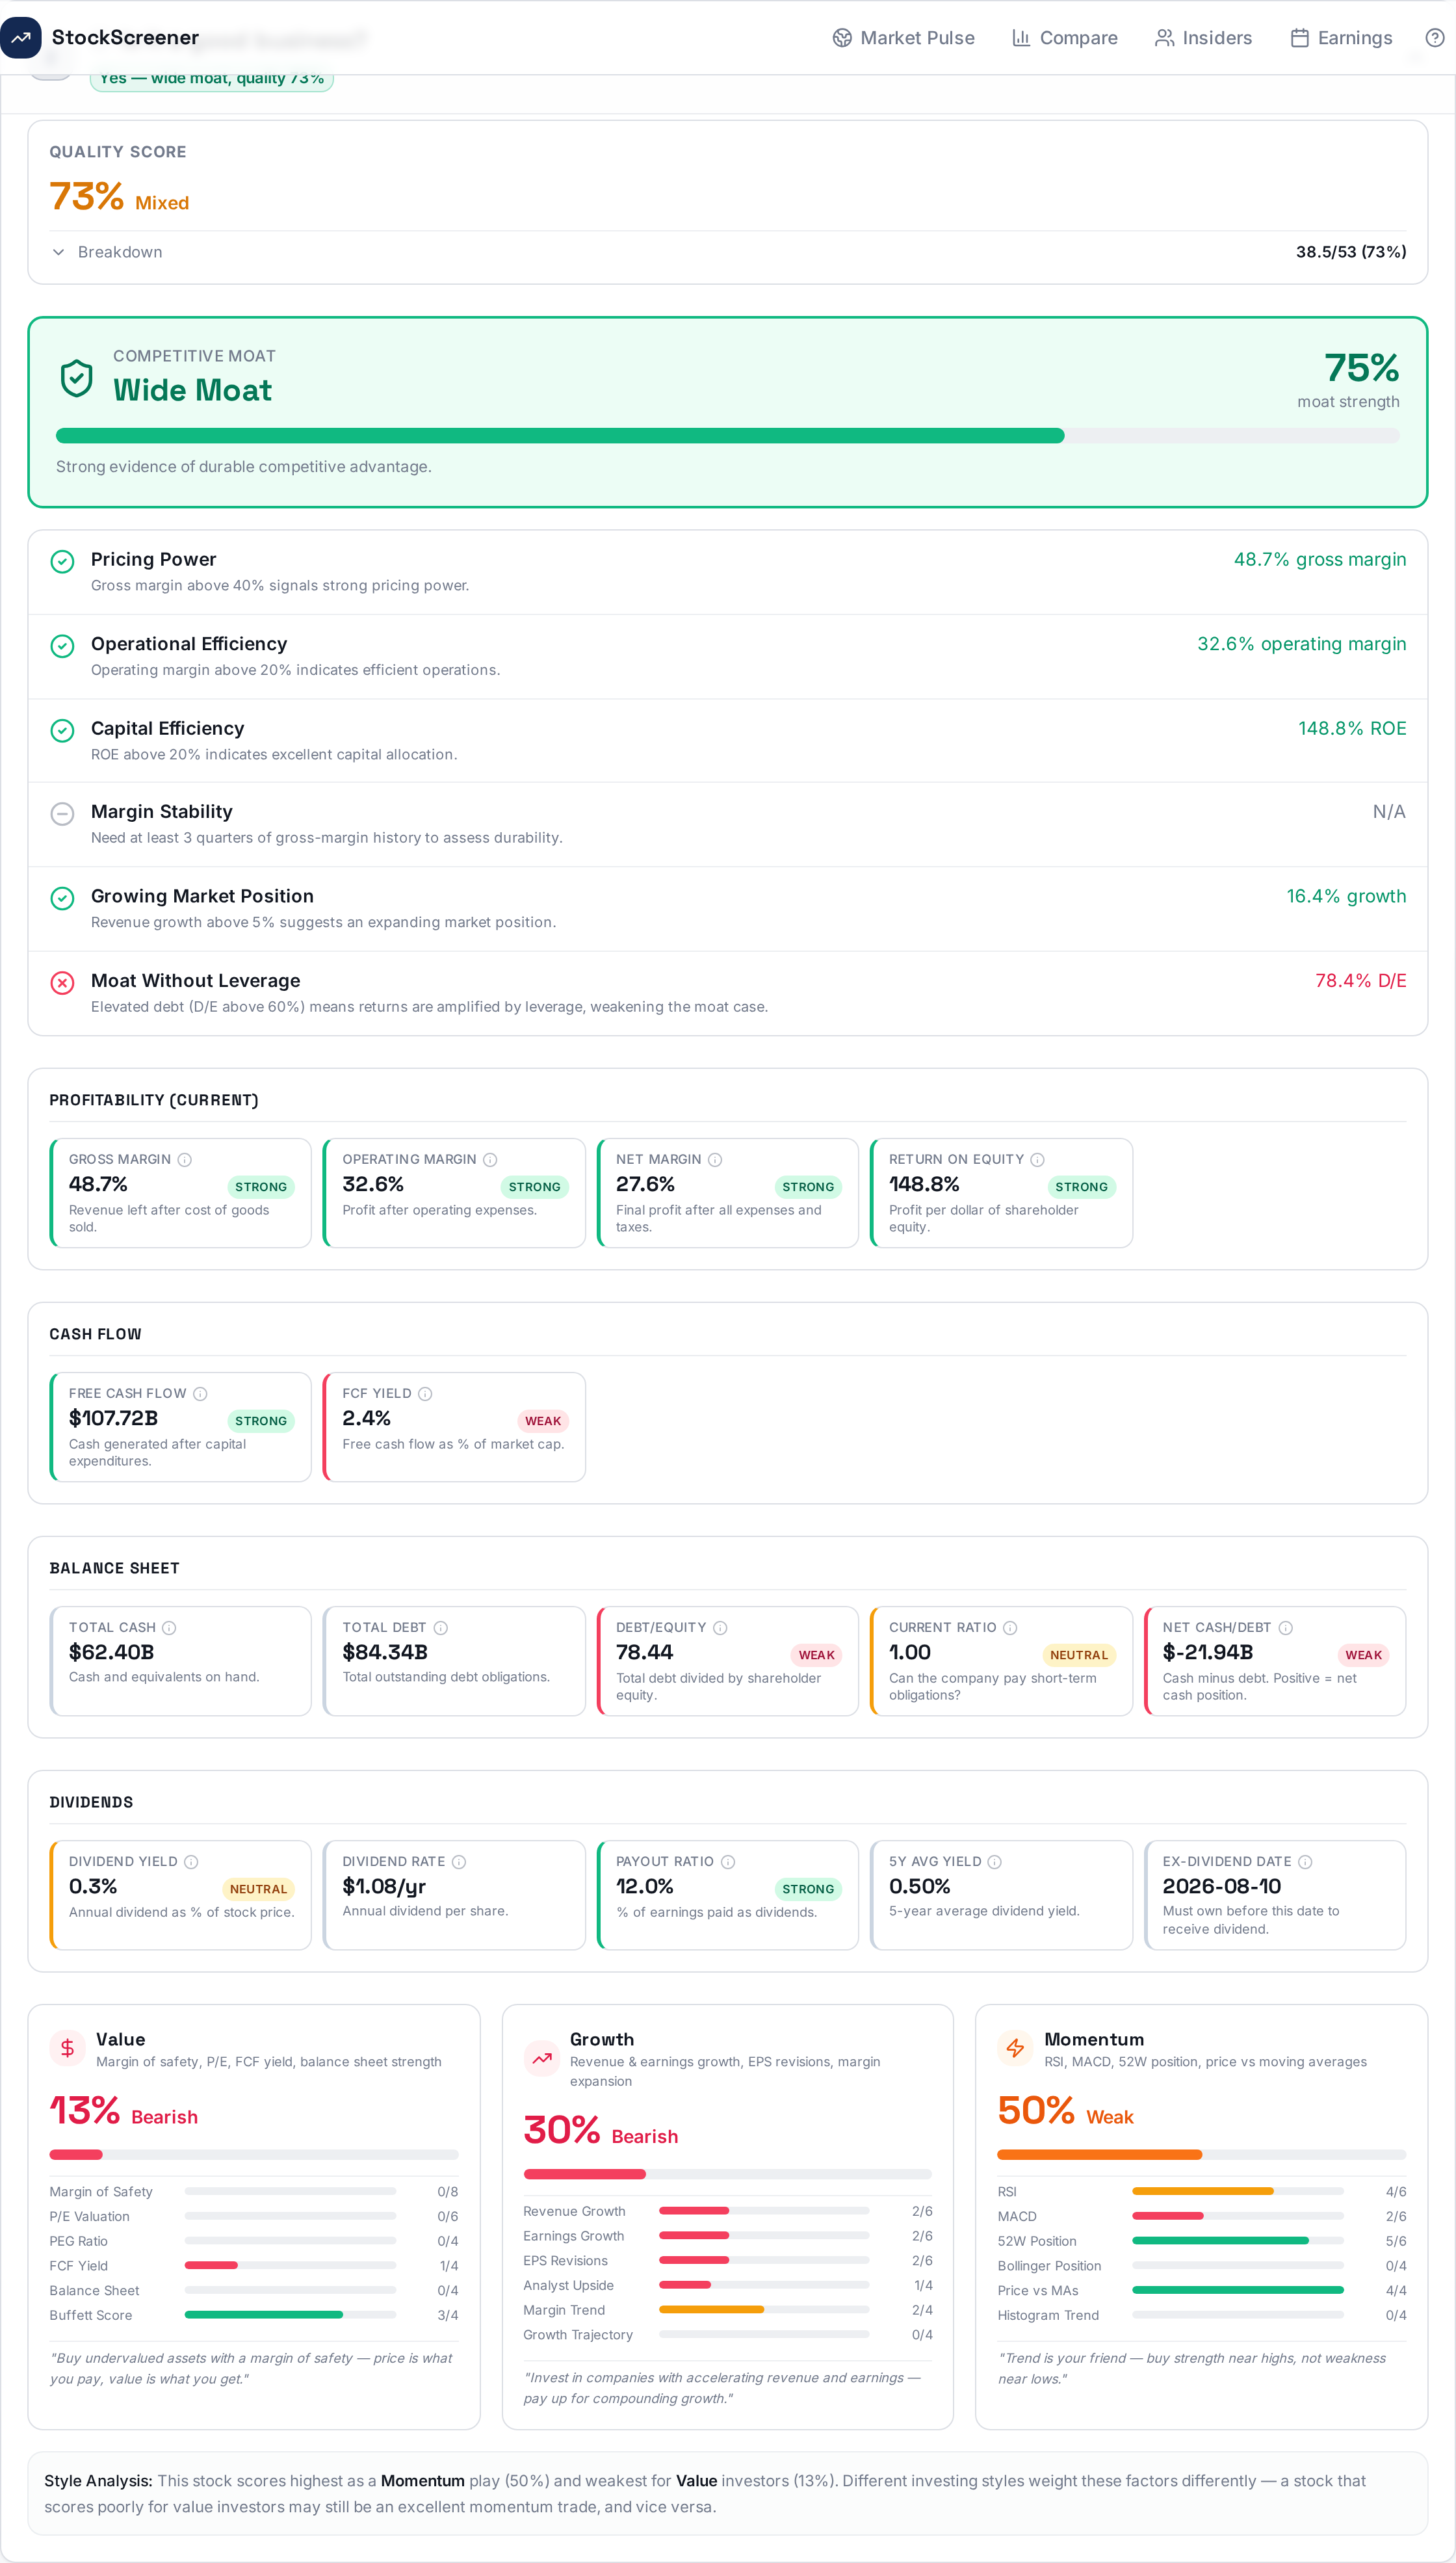
Task: Open the help question-mark icon
Action: pos(1434,38)
